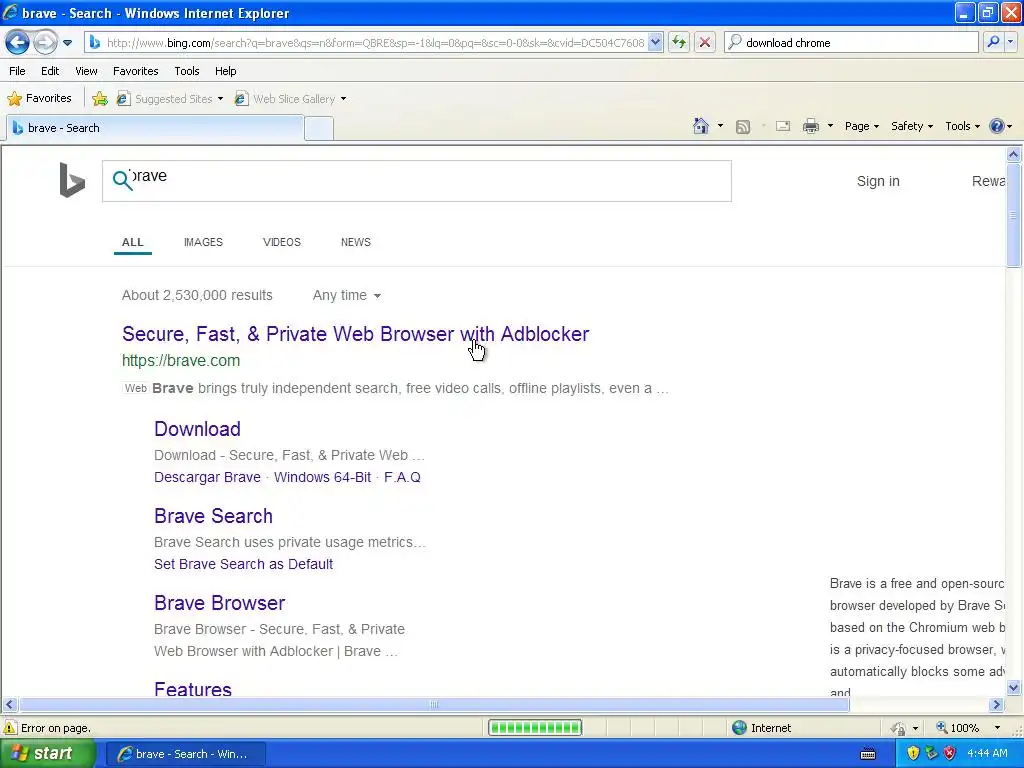Switch to the VIDEOS results tab
This screenshot has height=768, width=1024.
pos(281,242)
